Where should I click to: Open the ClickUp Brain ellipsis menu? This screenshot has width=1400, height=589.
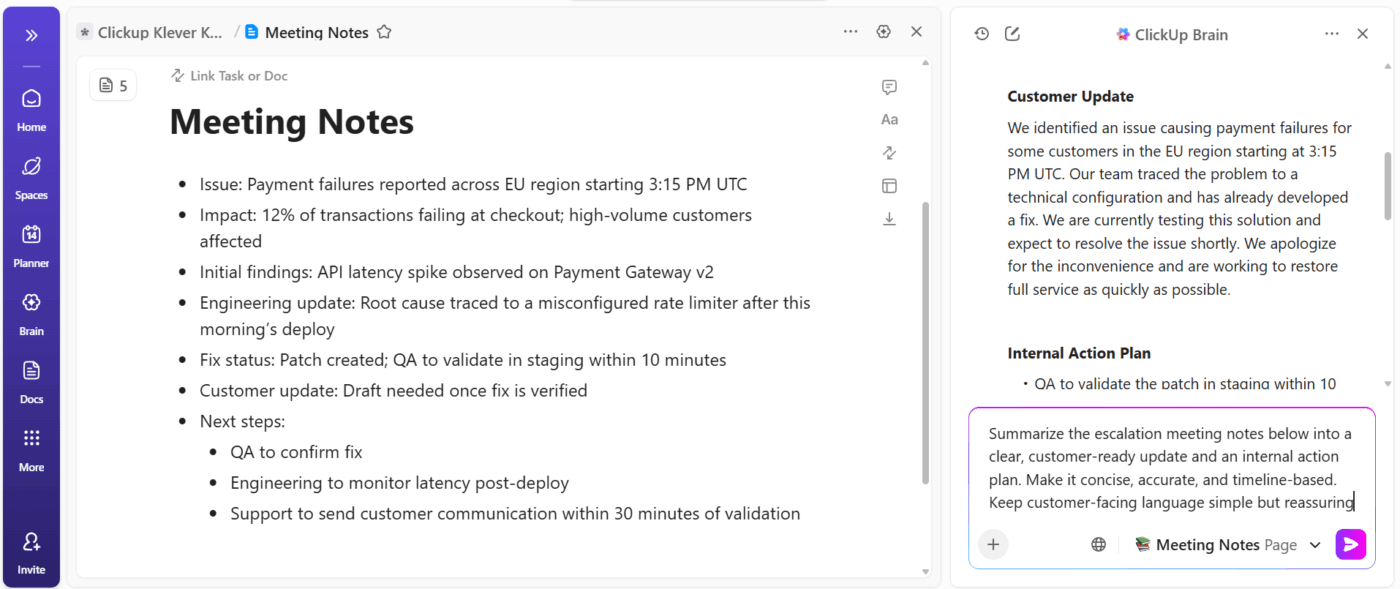[x=1331, y=33]
